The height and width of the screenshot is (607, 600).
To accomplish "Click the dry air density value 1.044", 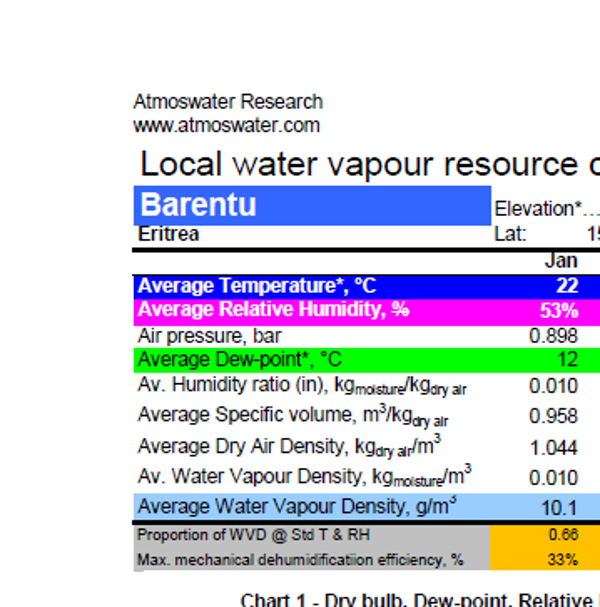I will coord(553,447).
